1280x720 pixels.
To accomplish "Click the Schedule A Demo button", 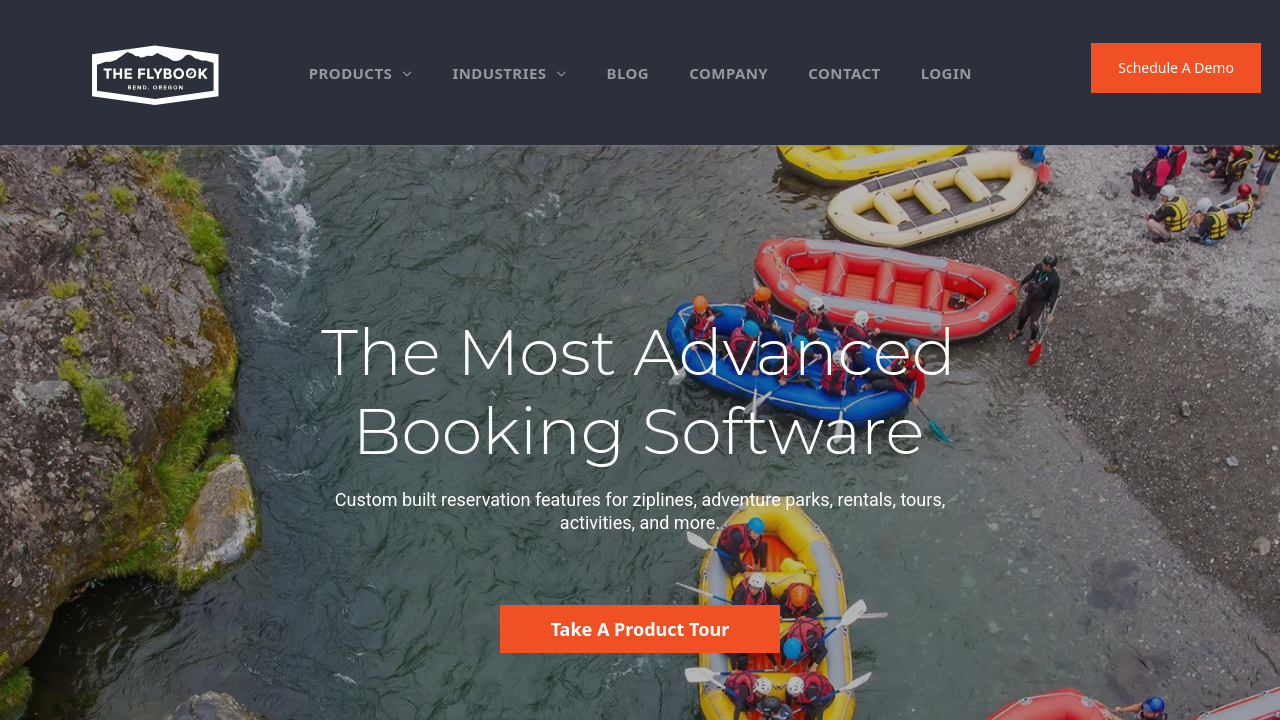I will [x=1176, y=68].
